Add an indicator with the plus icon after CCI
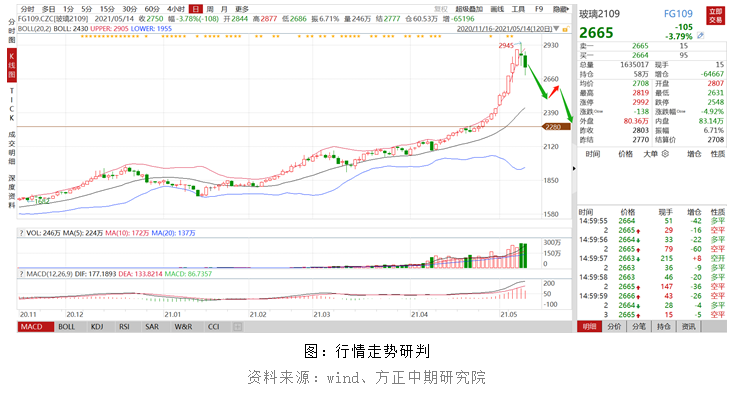The image size is (737, 397). click(238, 327)
